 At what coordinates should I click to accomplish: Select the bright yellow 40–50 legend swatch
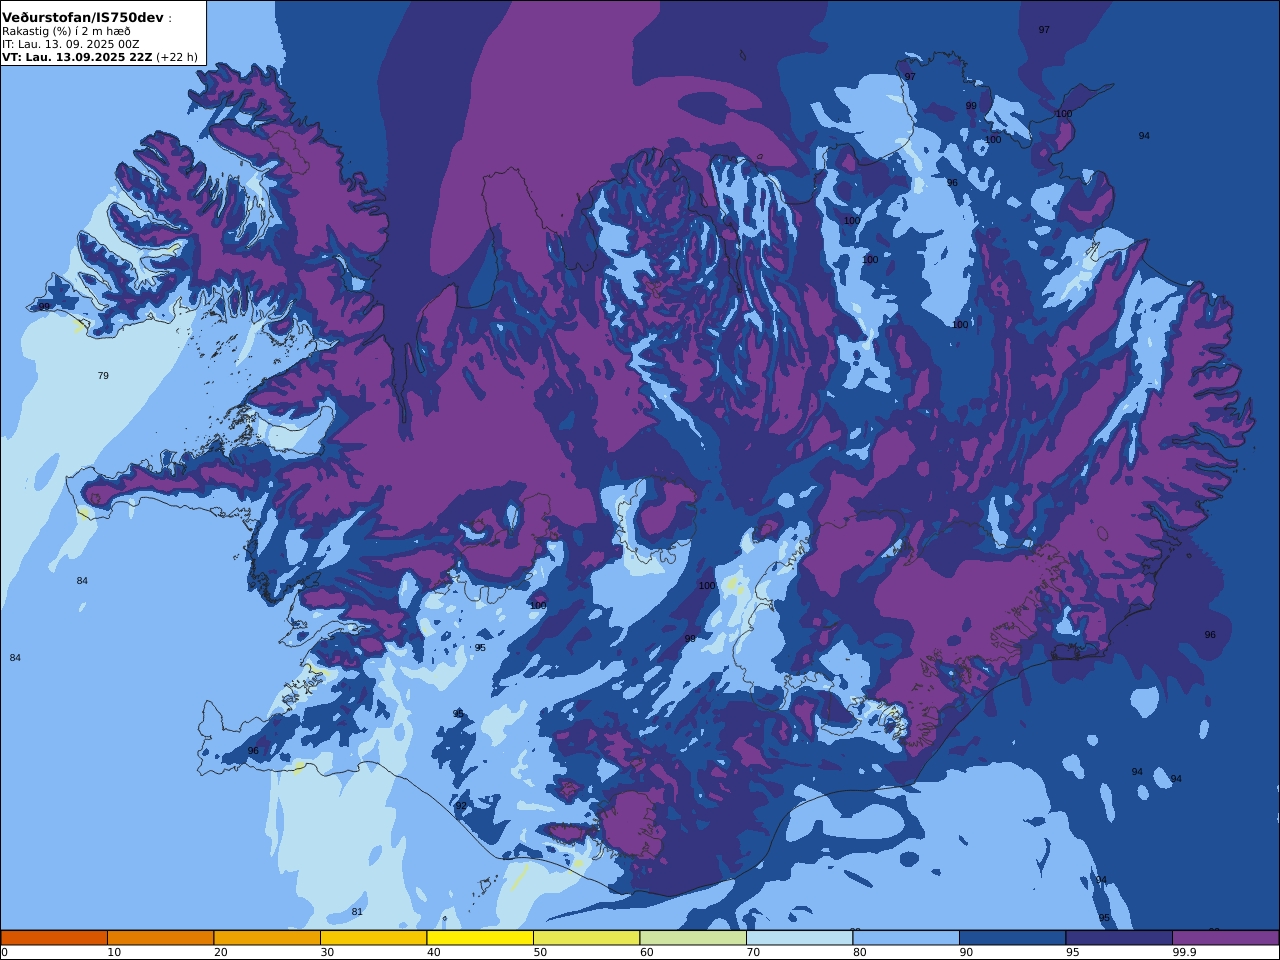pos(480,938)
